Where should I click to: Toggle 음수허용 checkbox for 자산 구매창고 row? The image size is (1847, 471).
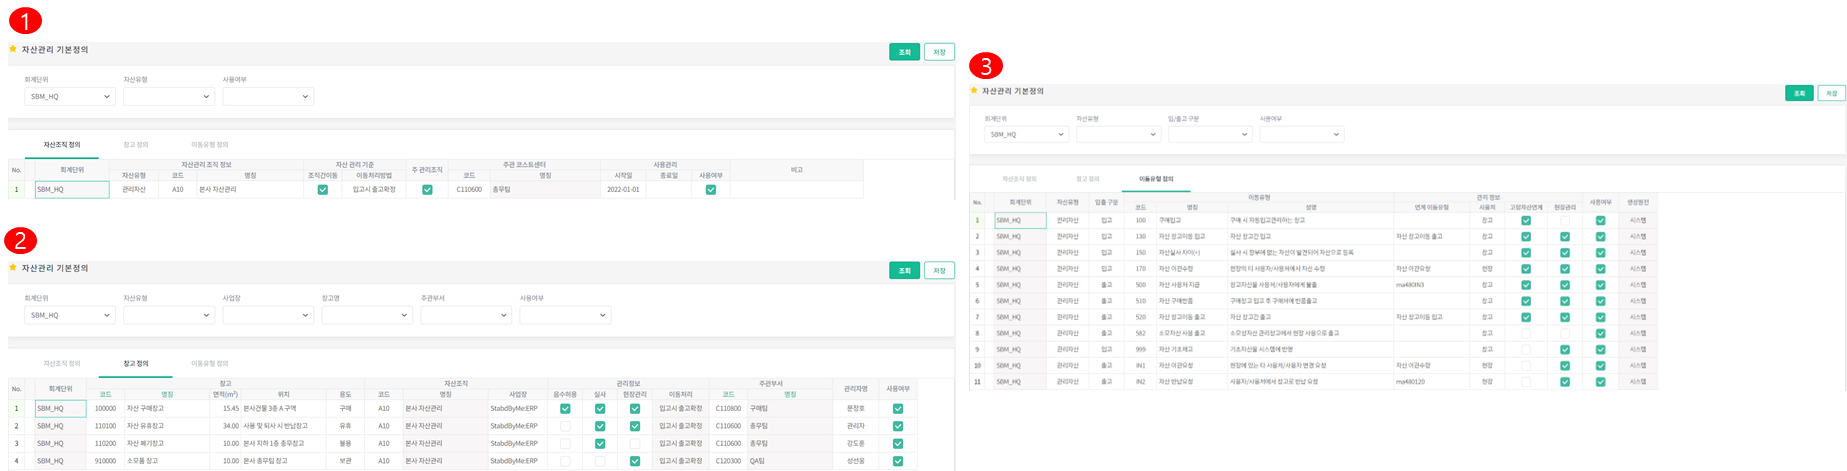click(x=565, y=409)
